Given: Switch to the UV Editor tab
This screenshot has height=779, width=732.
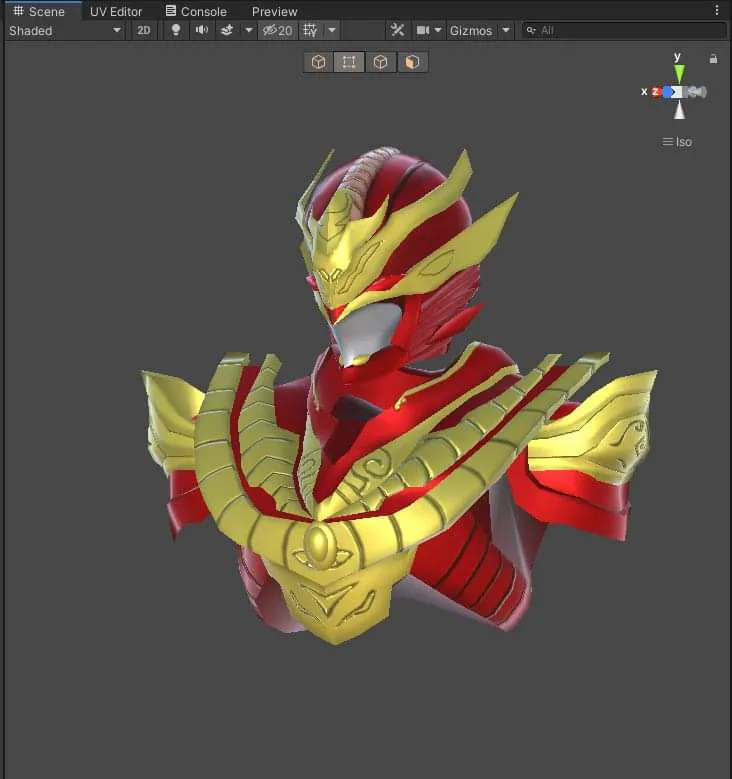Looking at the screenshot, I should 116,11.
